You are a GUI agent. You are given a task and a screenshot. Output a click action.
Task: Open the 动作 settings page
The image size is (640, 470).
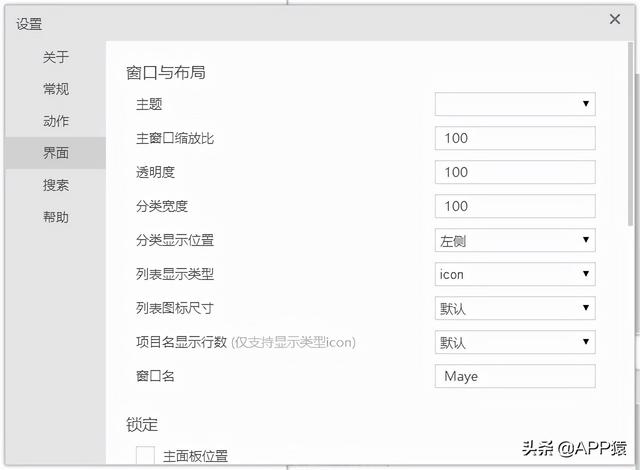56,121
